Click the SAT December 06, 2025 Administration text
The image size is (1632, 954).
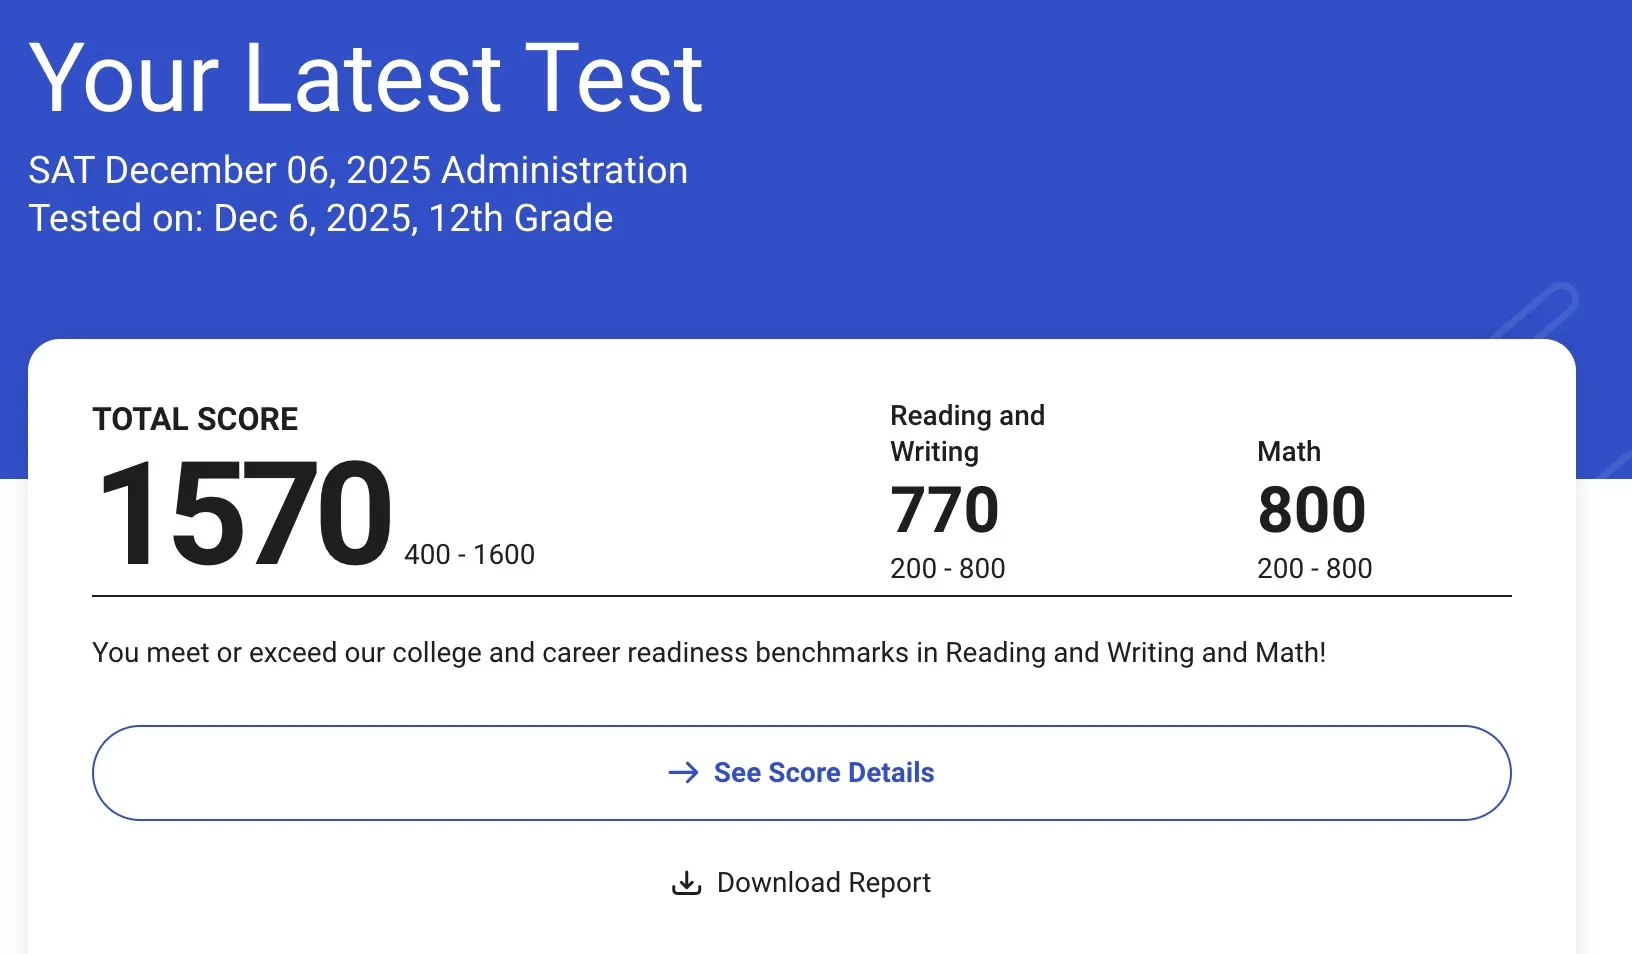[358, 170]
